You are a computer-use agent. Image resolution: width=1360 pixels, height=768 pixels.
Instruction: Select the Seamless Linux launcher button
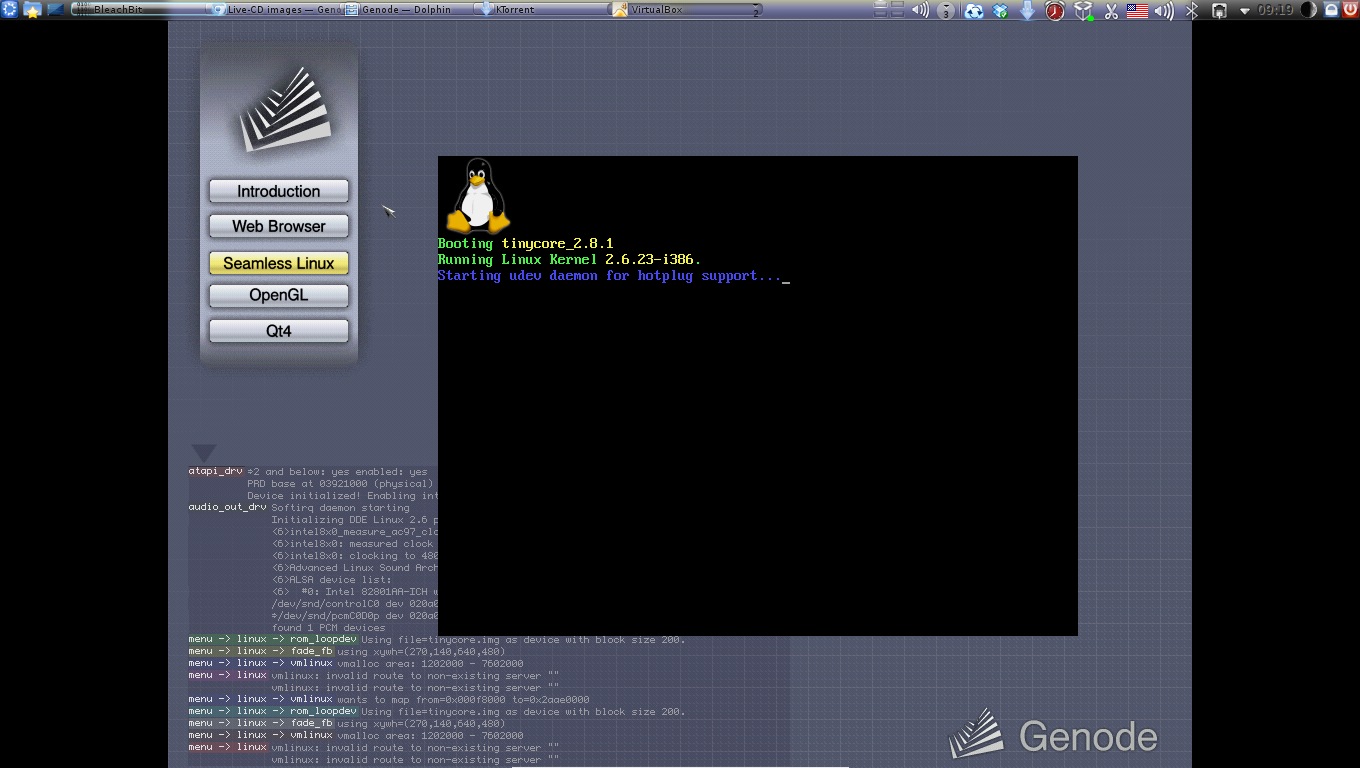point(279,263)
